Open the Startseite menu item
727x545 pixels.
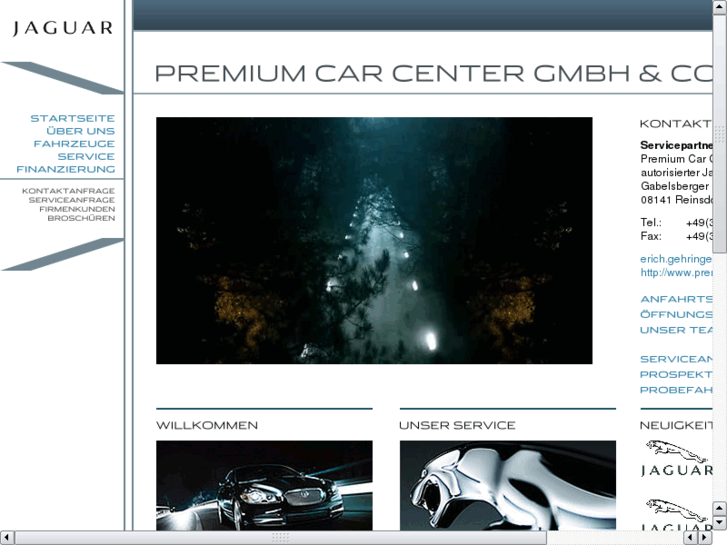[x=72, y=118]
